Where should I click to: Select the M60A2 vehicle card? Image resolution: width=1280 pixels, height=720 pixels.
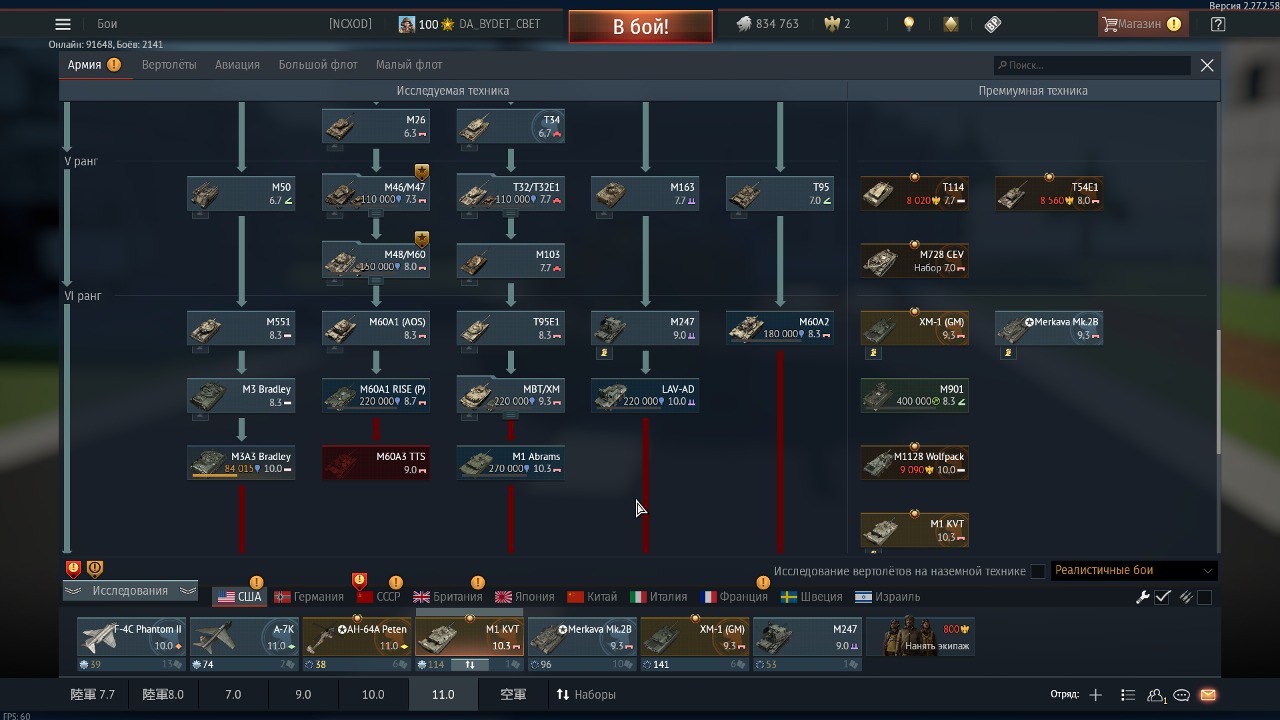pyautogui.click(x=780, y=328)
